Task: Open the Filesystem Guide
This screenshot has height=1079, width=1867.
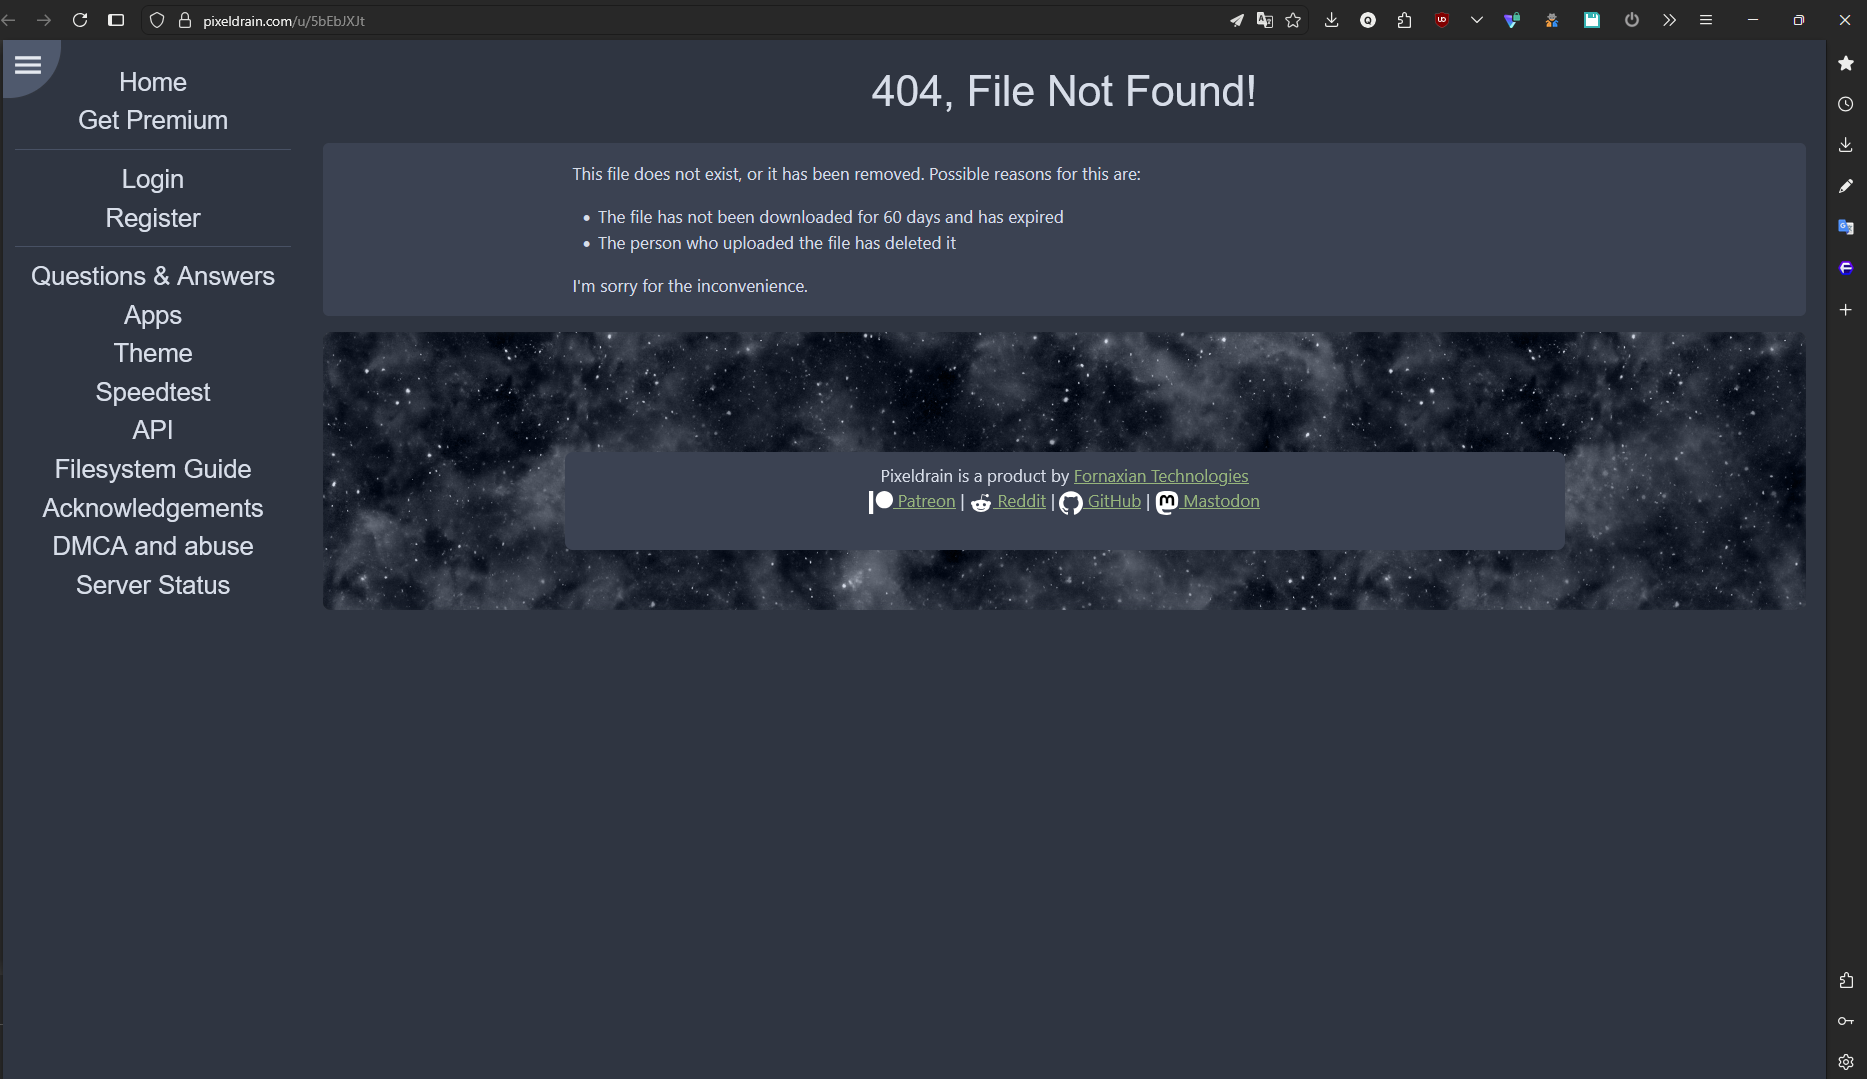Action: coord(153,469)
